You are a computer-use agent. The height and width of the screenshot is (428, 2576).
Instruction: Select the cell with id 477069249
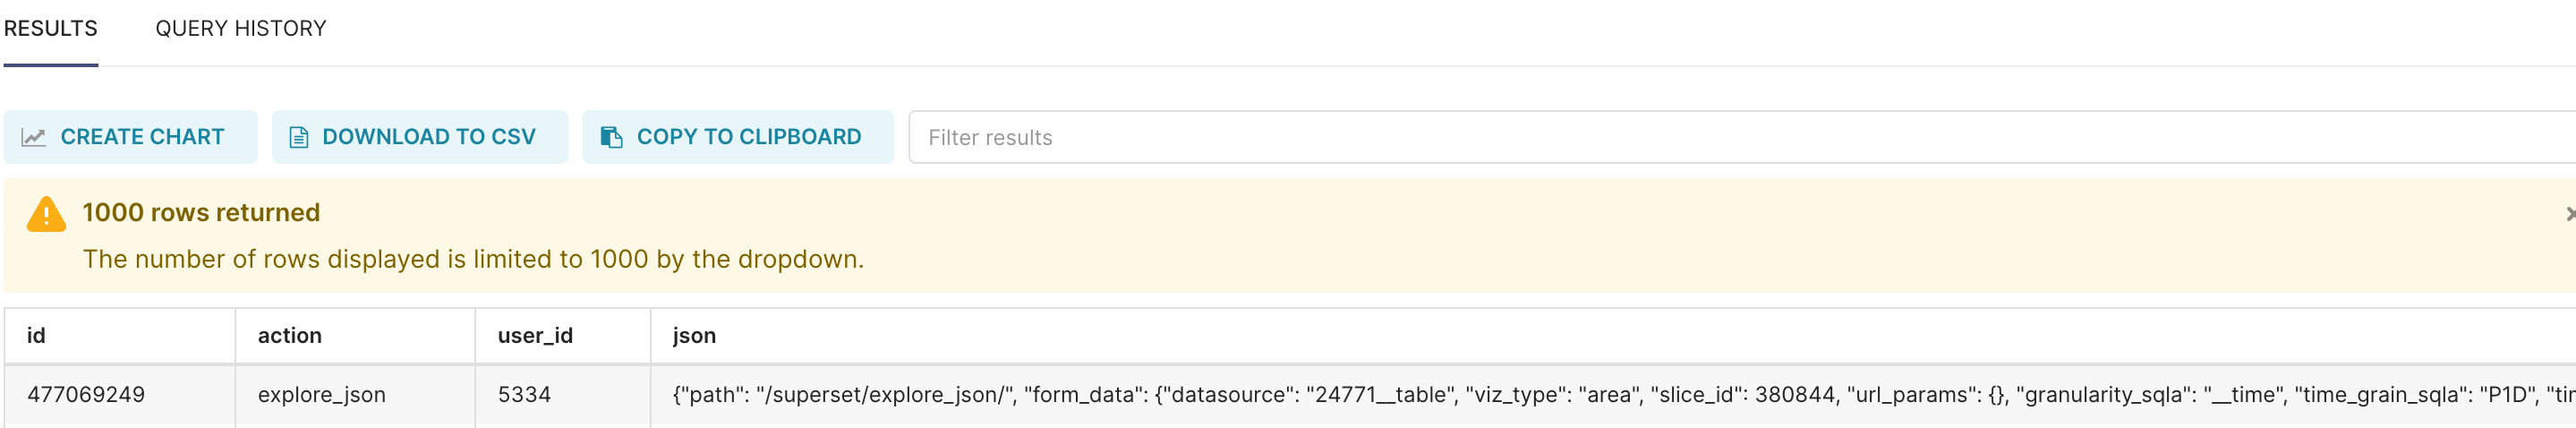[86, 395]
